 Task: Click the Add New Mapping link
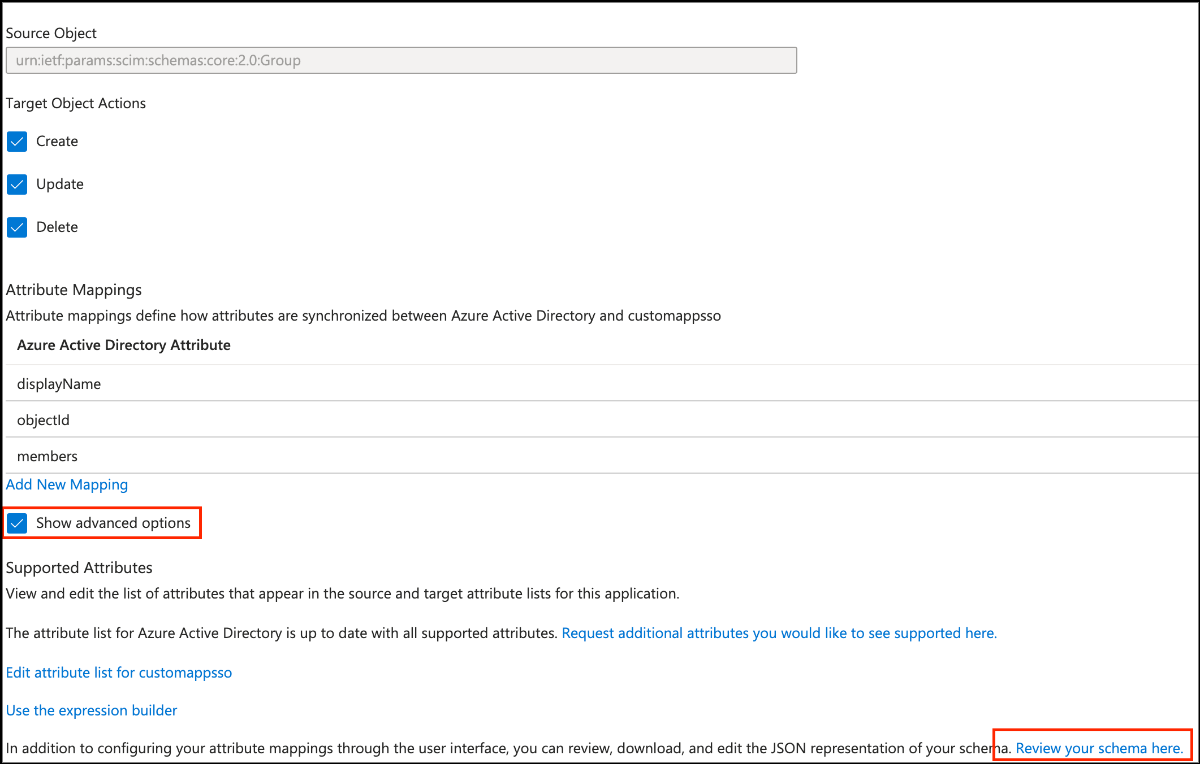(x=67, y=485)
